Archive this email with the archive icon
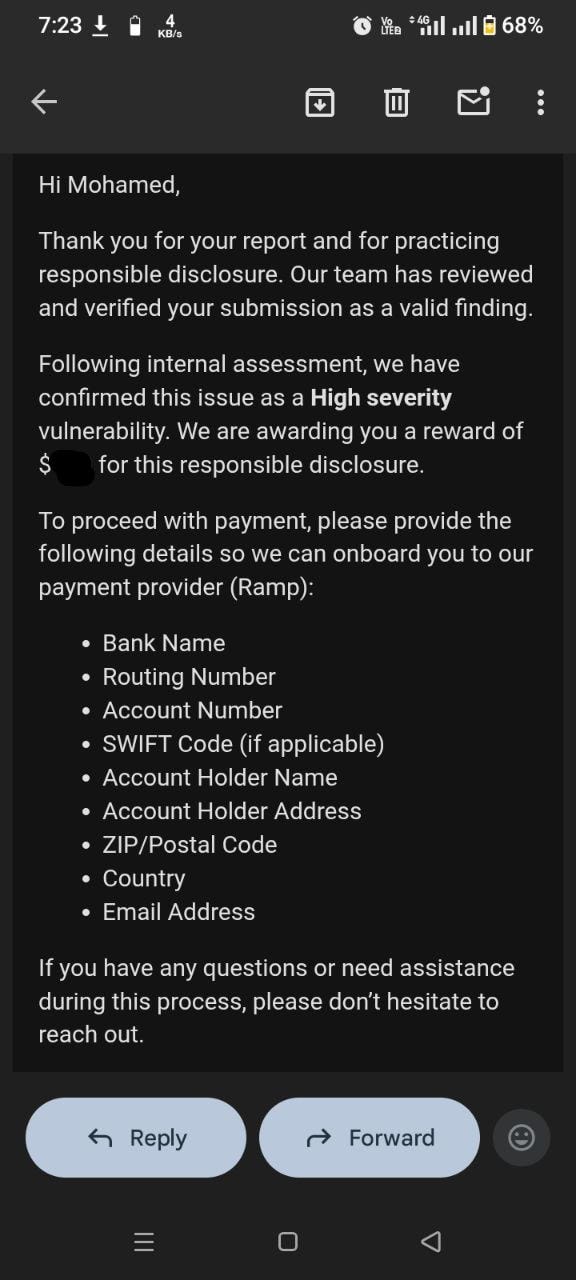 pyautogui.click(x=320, y=102)
